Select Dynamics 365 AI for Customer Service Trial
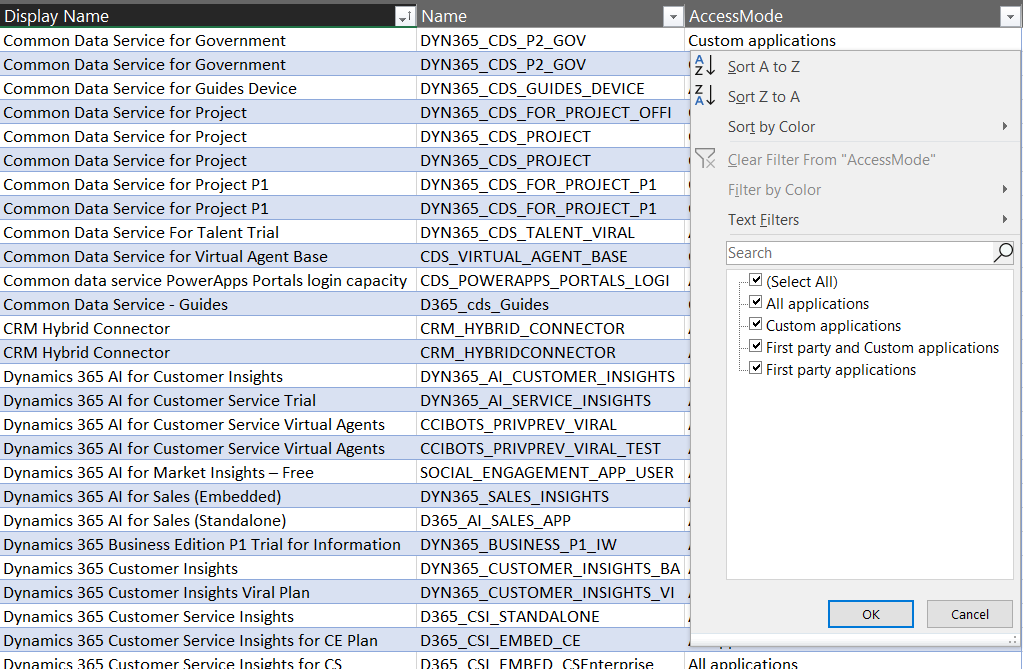Screen dimensions: 1023x669 pos(208,400)
